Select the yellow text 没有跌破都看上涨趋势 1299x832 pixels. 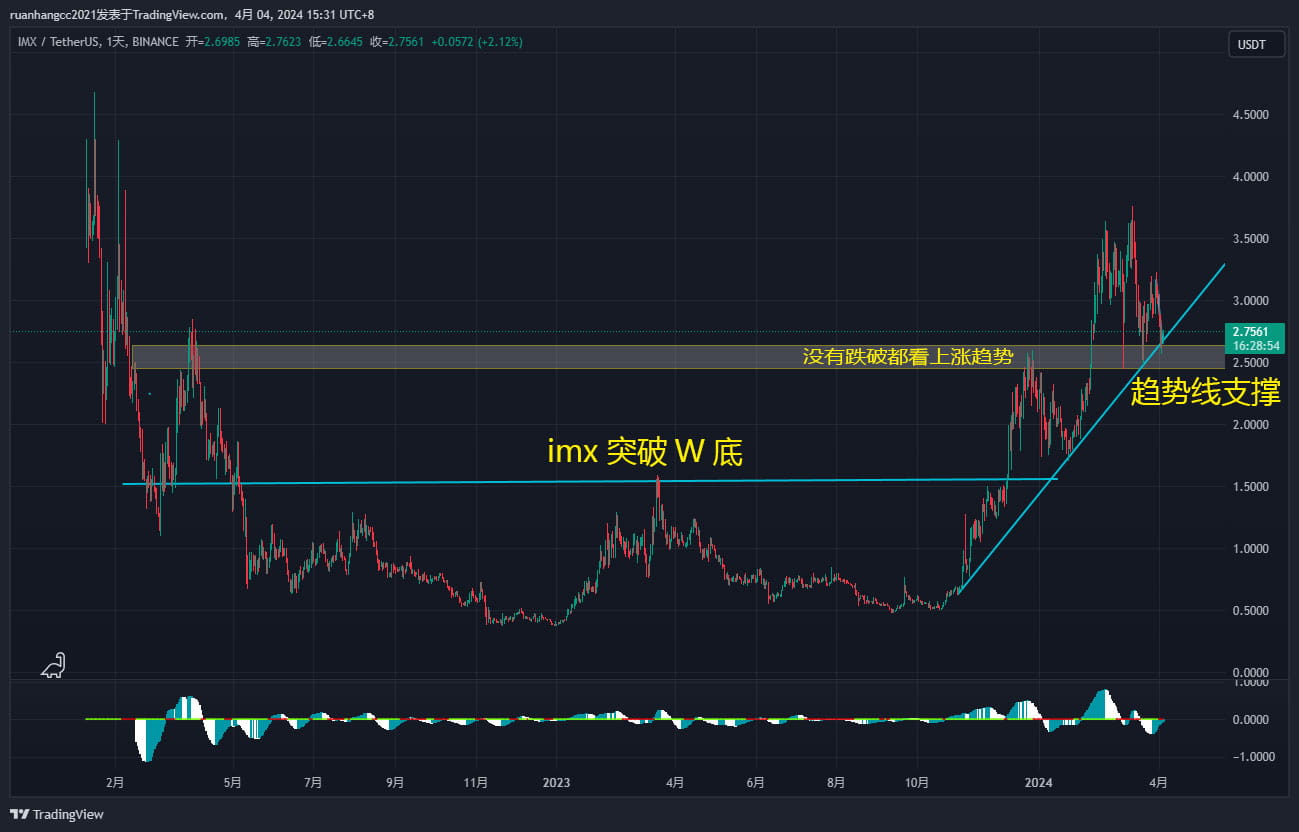coord(908,355)
